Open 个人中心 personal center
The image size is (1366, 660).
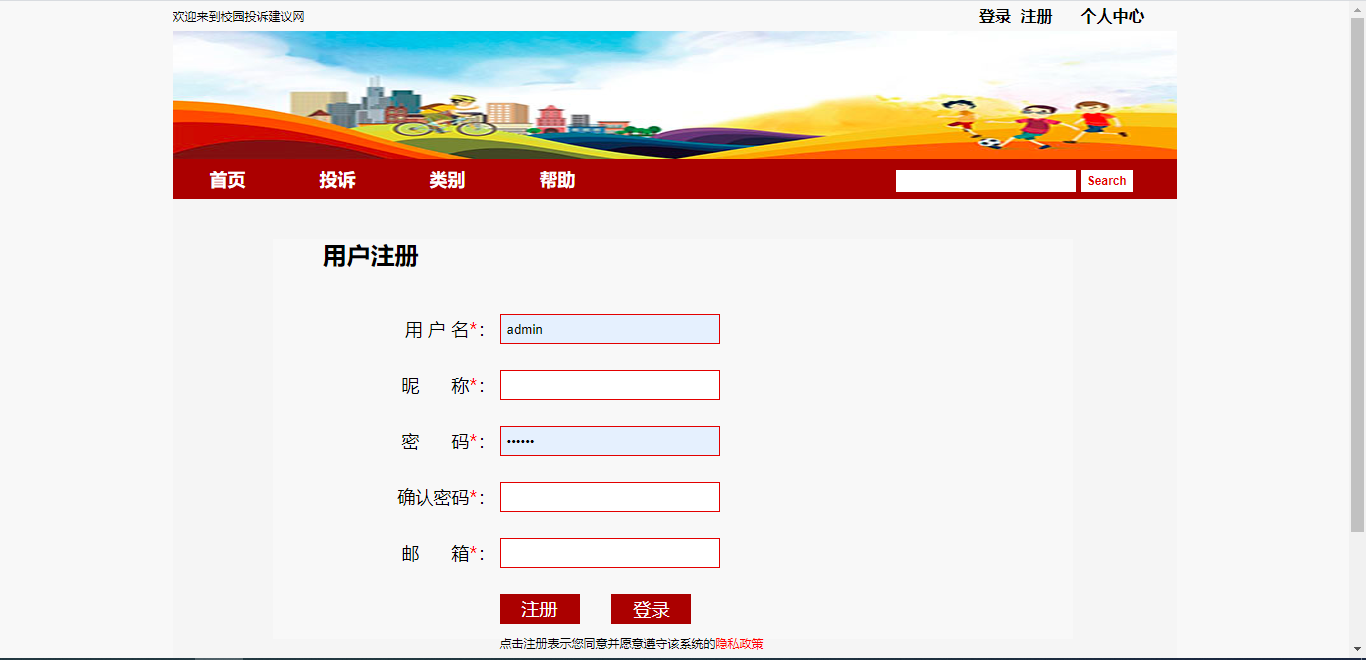1112,16
